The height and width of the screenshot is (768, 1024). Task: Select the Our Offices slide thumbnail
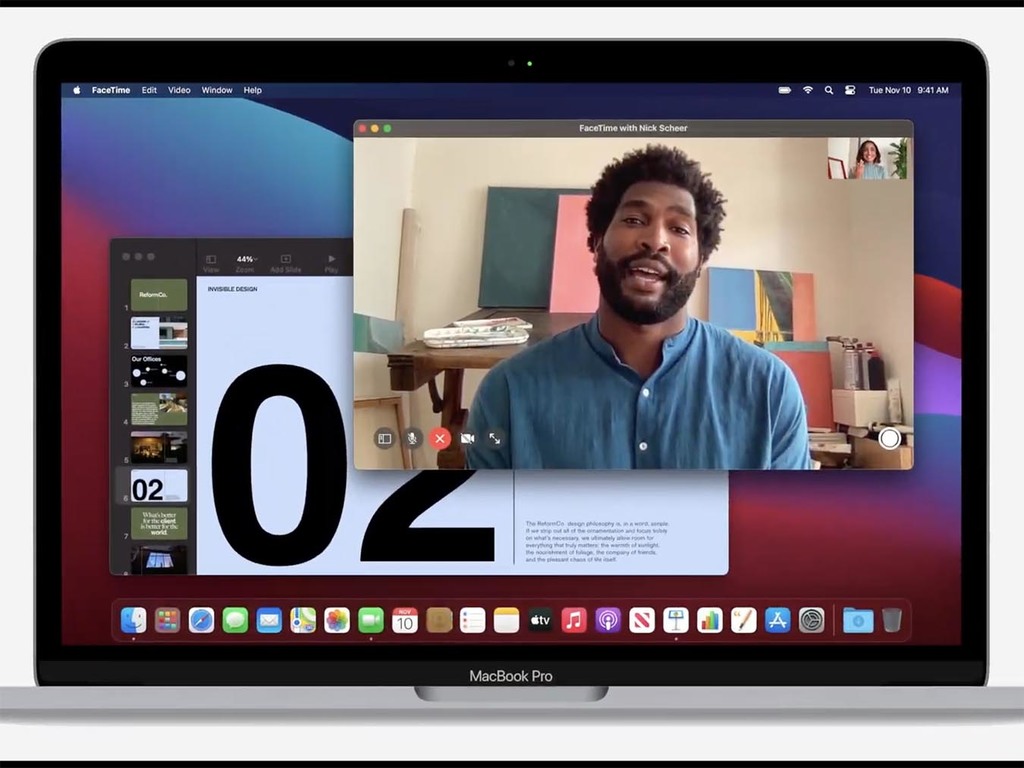coord(159,371)
